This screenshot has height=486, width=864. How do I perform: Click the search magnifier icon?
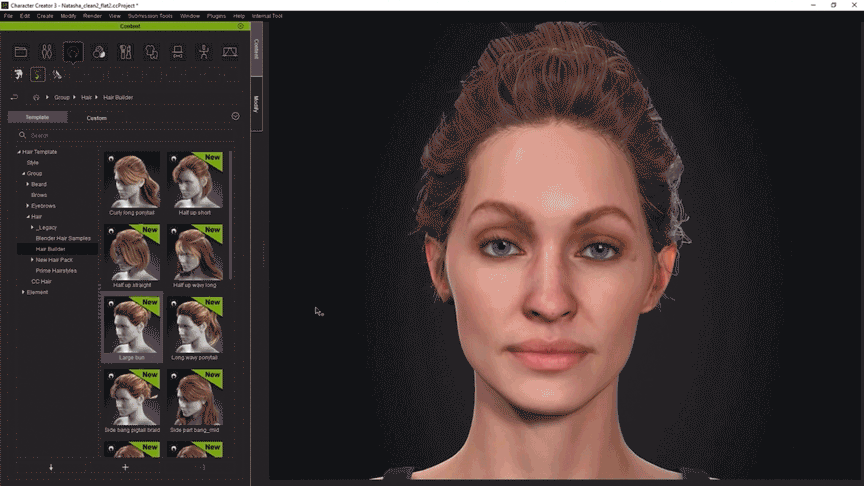coord(23,135)
